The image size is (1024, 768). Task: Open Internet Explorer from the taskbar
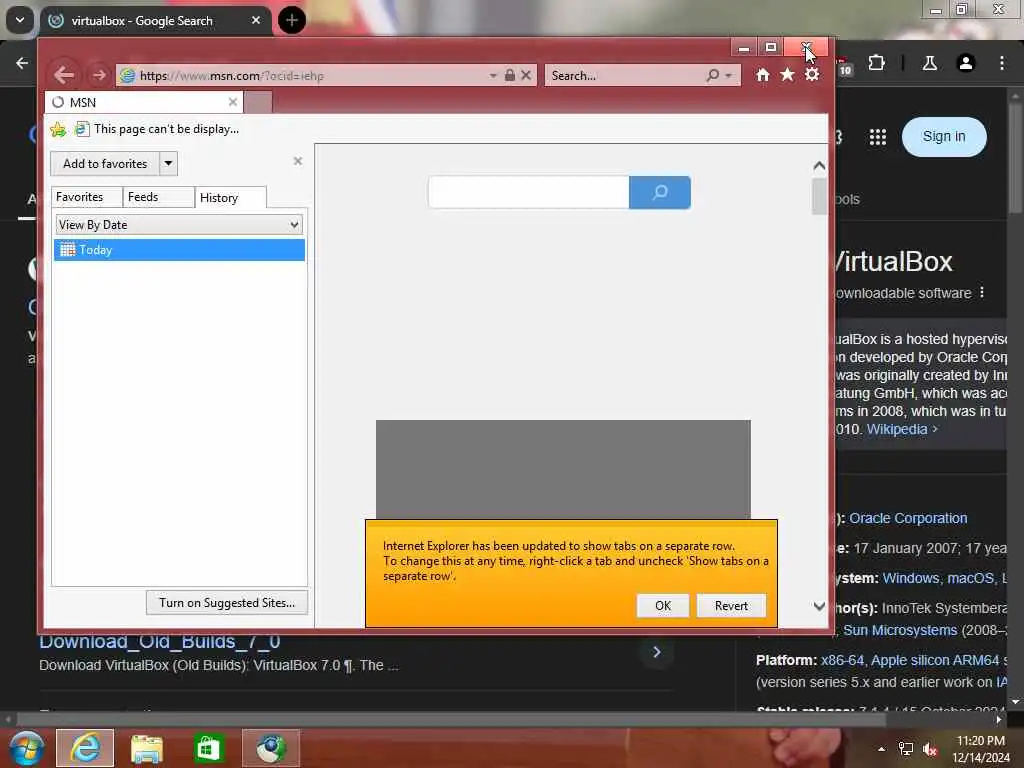85,748
